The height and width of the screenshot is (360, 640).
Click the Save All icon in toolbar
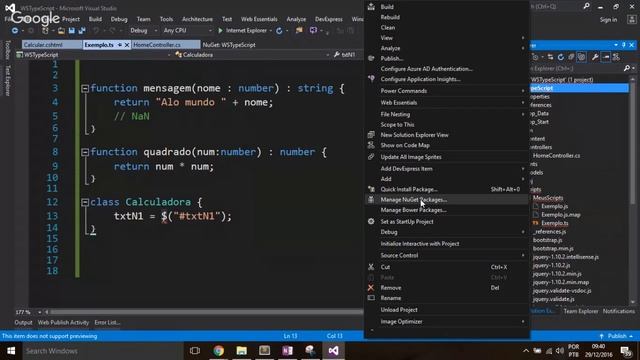click(x=82, y=31)
